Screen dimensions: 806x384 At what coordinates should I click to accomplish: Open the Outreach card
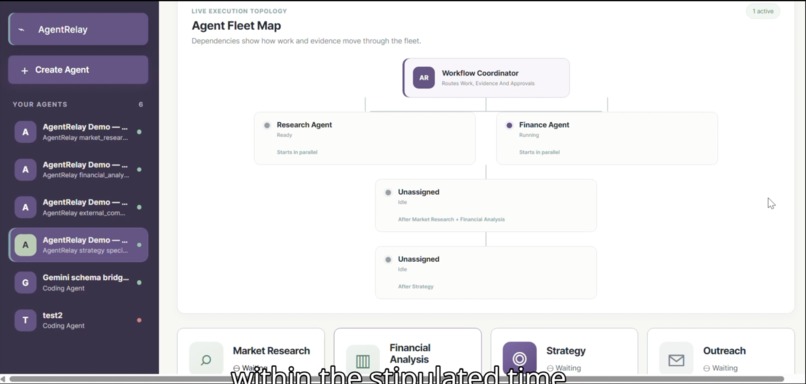click(x=721, y=352)
